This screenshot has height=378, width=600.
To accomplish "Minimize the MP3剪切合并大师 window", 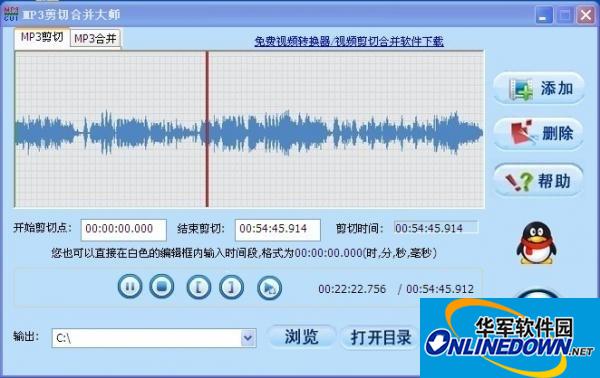I will 543,15.
